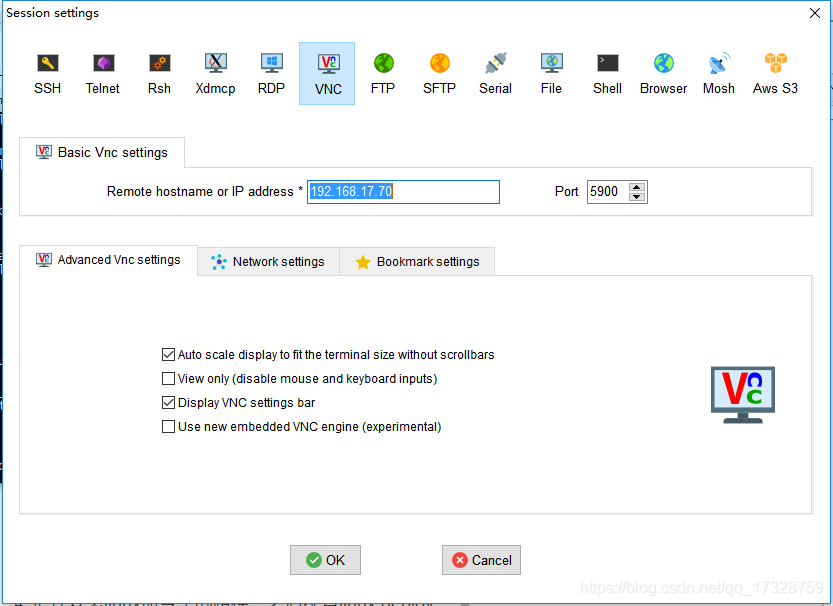Open the Basic Vnc settings tab
Viewport: 833px width, 606px height.
pyautogui.click(x=102, y=152)
